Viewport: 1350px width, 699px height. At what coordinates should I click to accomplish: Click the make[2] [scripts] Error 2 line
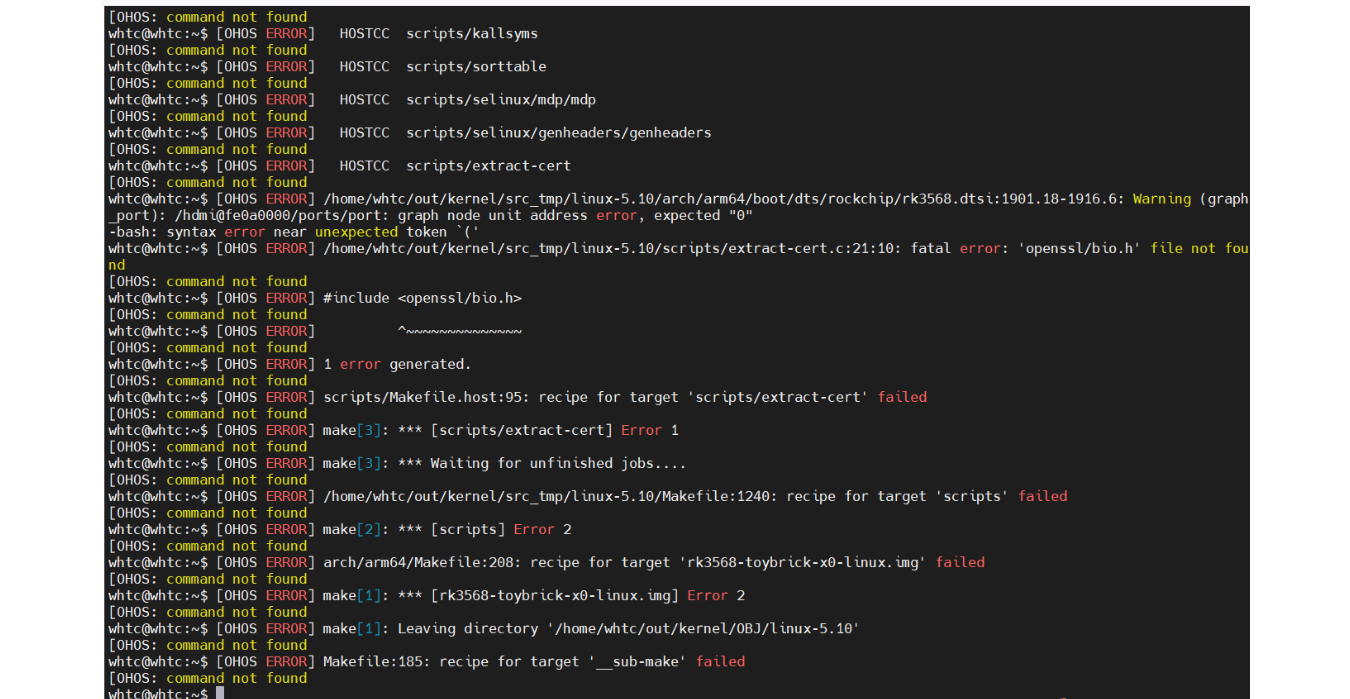(x=447, y=529)
